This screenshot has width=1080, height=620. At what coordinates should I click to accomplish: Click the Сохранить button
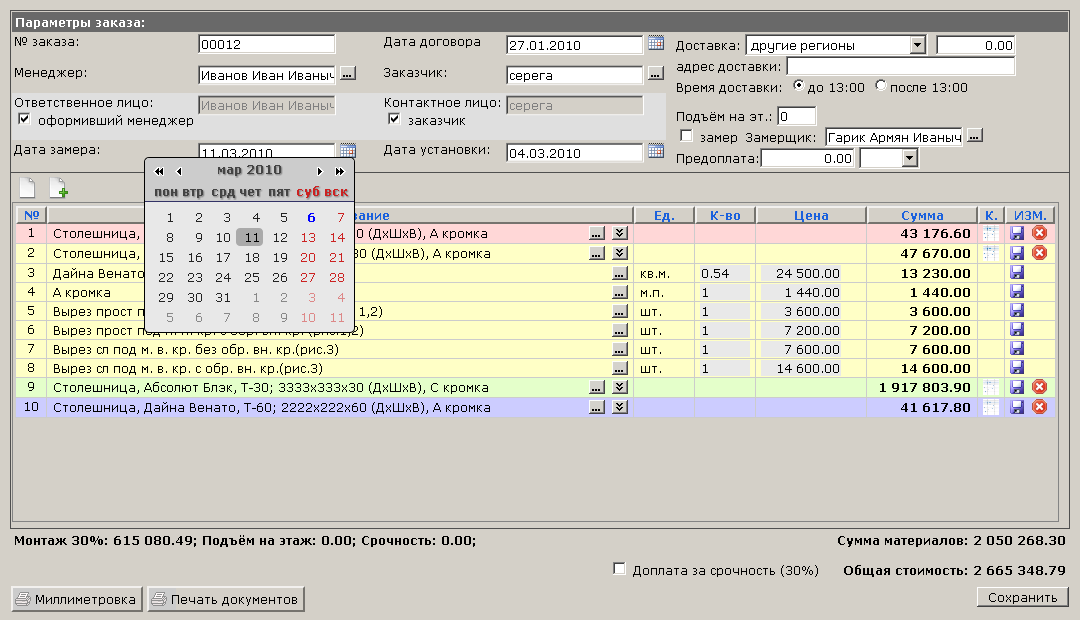coord(1022,597)
